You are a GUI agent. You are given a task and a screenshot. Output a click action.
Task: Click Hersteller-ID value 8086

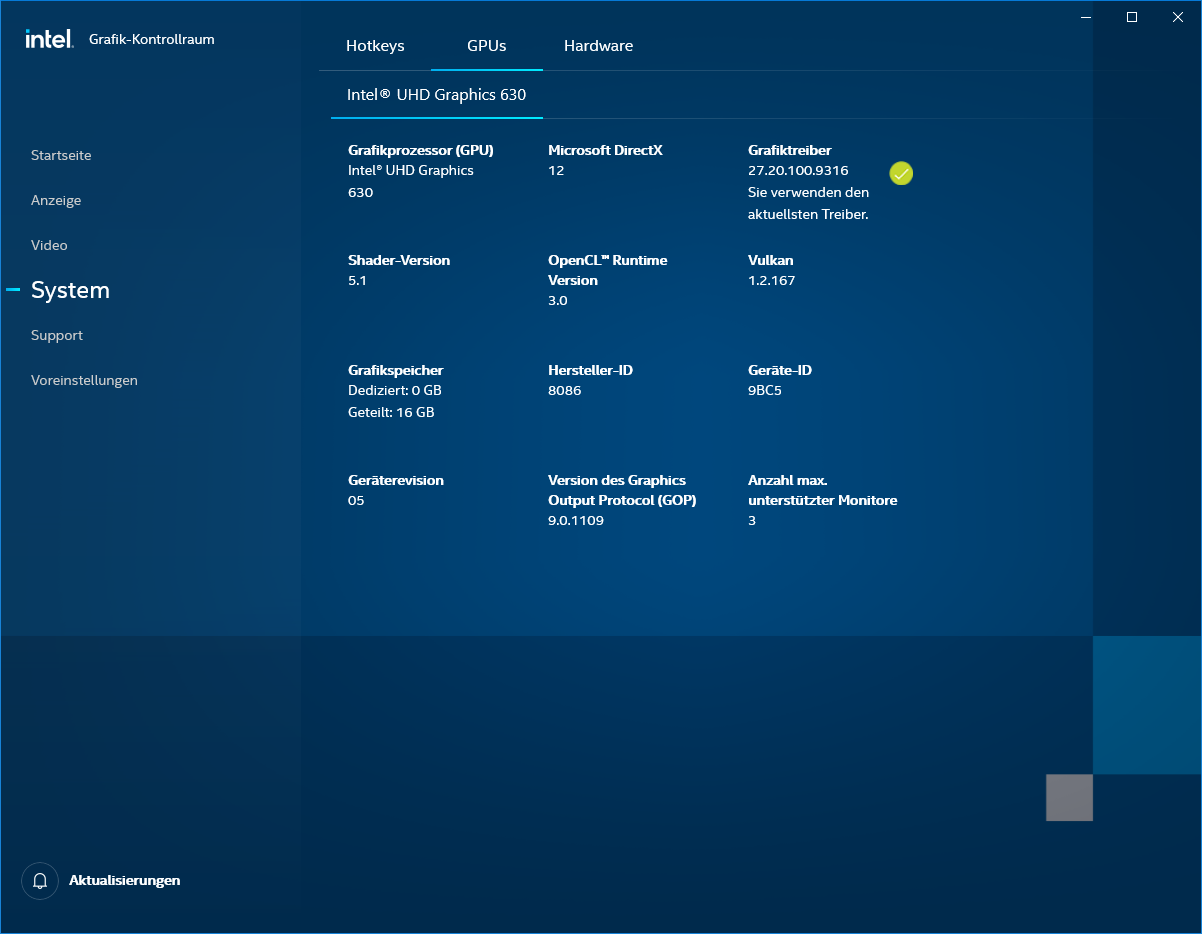pos(564,390)
